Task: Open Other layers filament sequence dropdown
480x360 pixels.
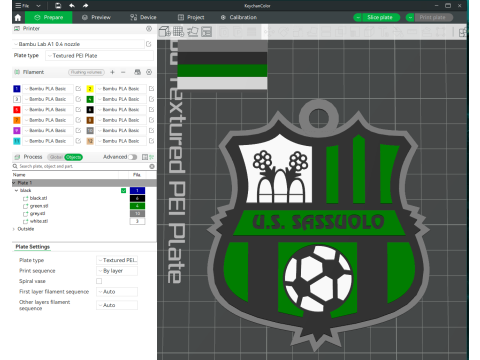Action: tap(117, 305)
